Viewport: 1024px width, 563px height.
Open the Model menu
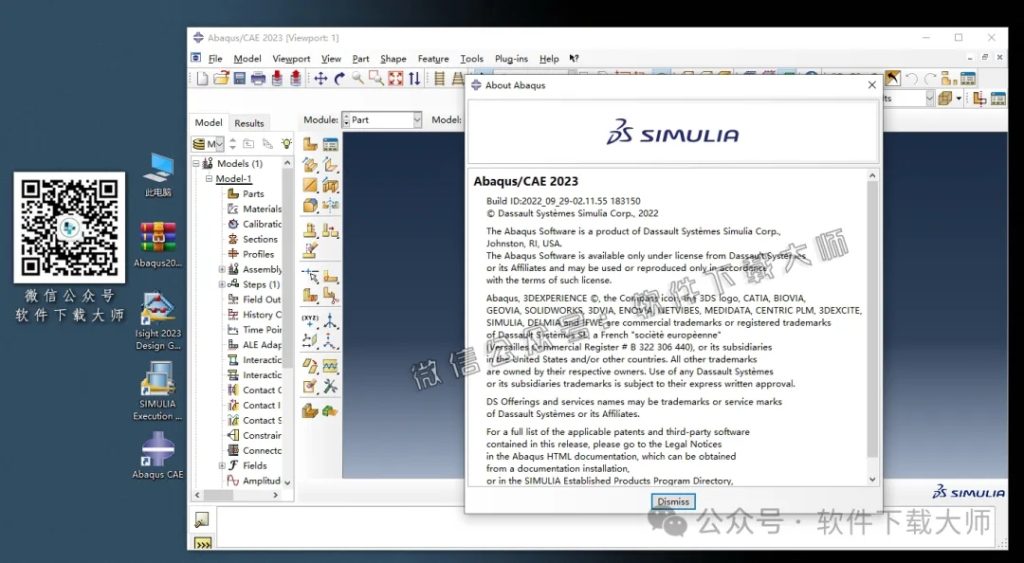click(248, 58)
